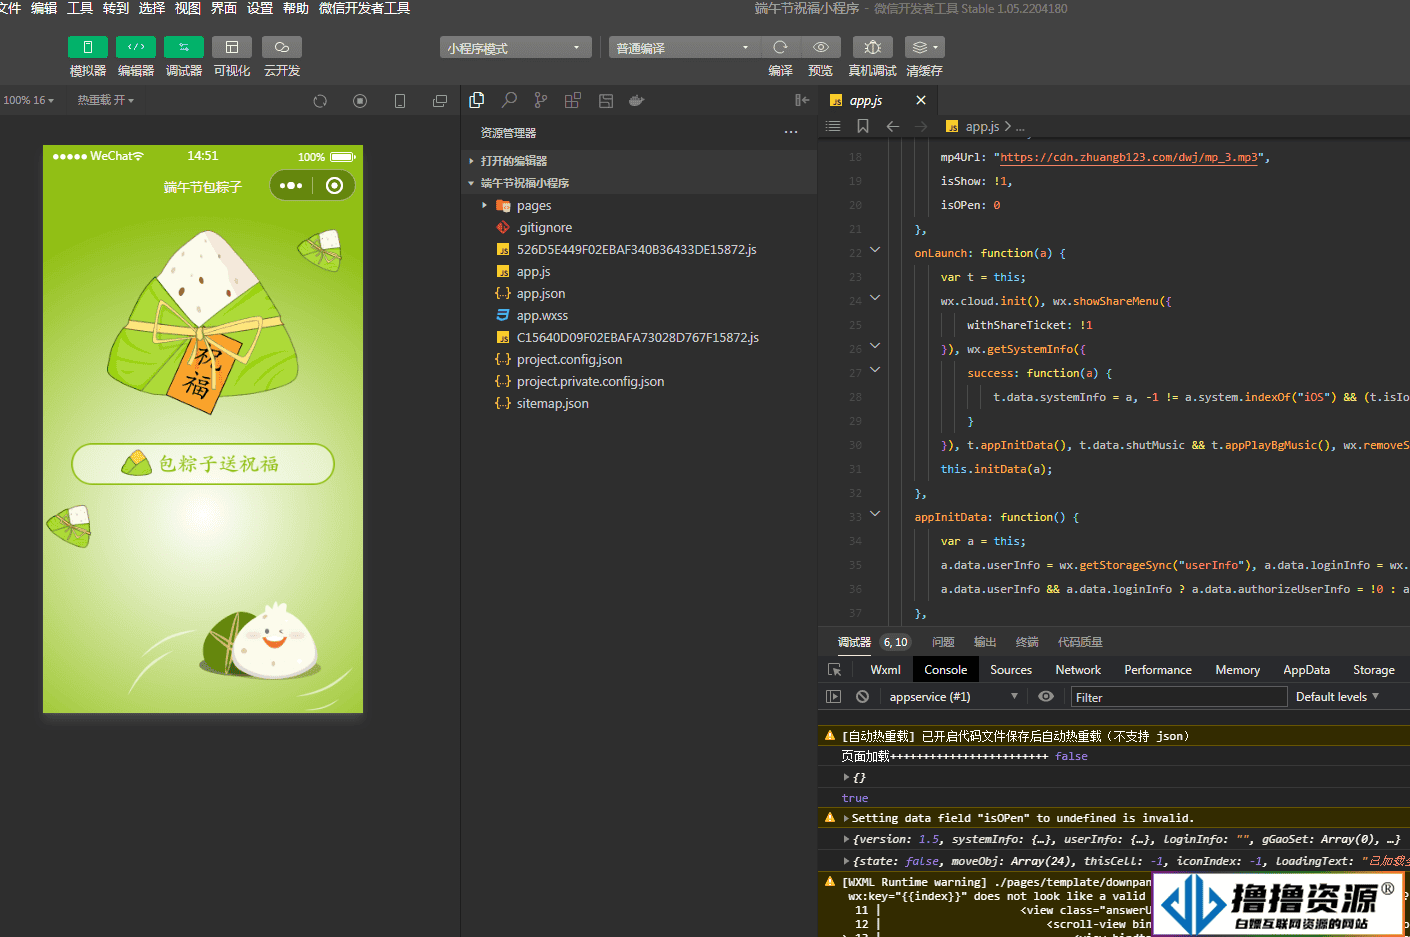
Task: Open the compile mode (普通编译) dropdown
Action: coord(684,47)
